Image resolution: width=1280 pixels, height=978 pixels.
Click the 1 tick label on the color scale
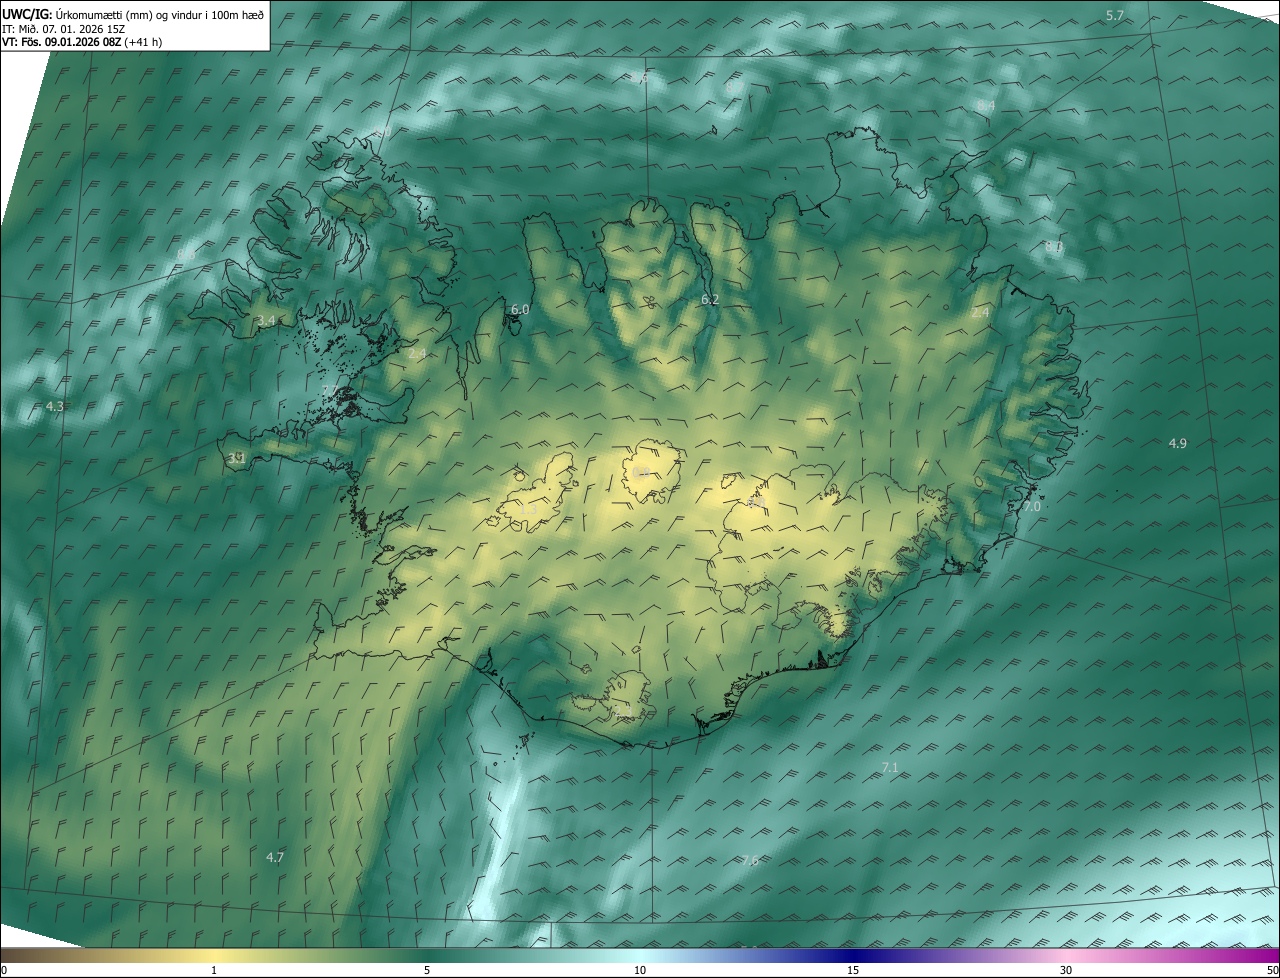click(214, 971)
